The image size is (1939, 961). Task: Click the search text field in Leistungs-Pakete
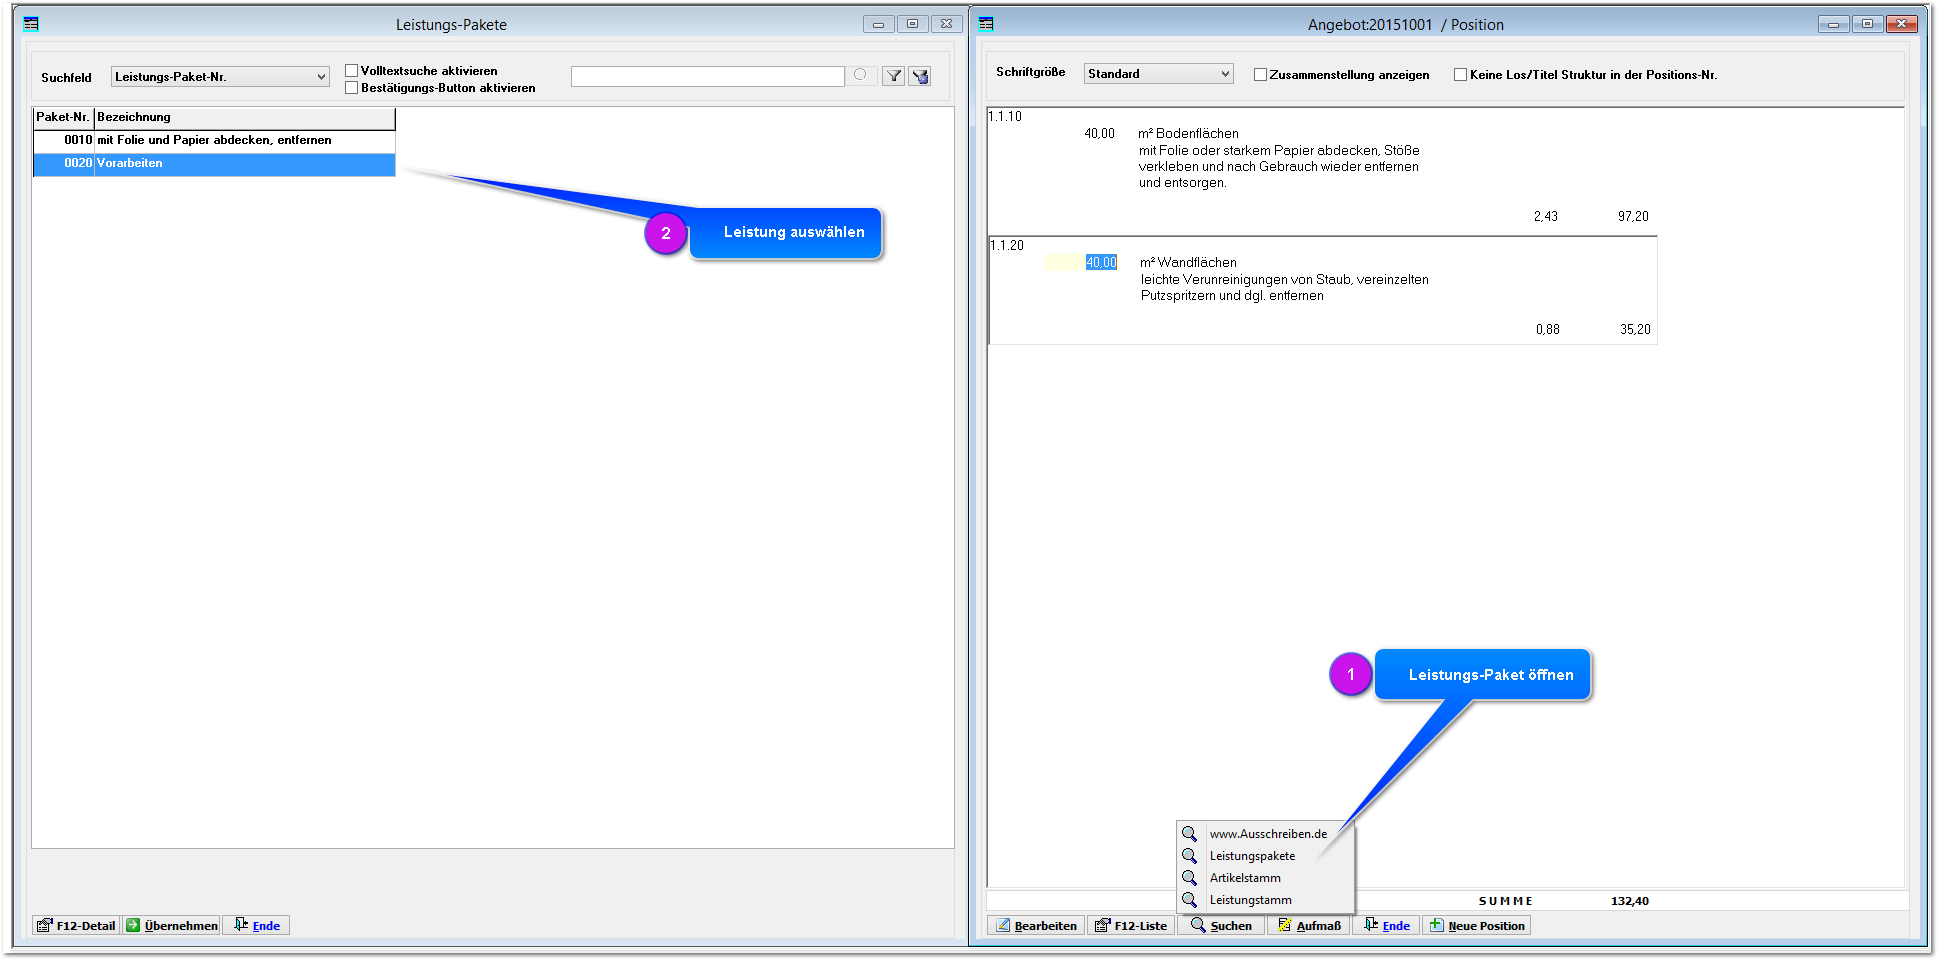tap(707, 76)
